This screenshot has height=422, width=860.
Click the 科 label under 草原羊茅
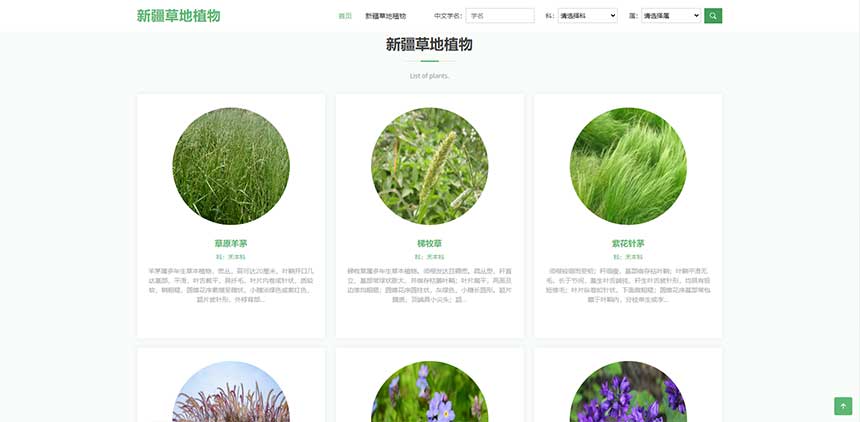pos(231,257)
